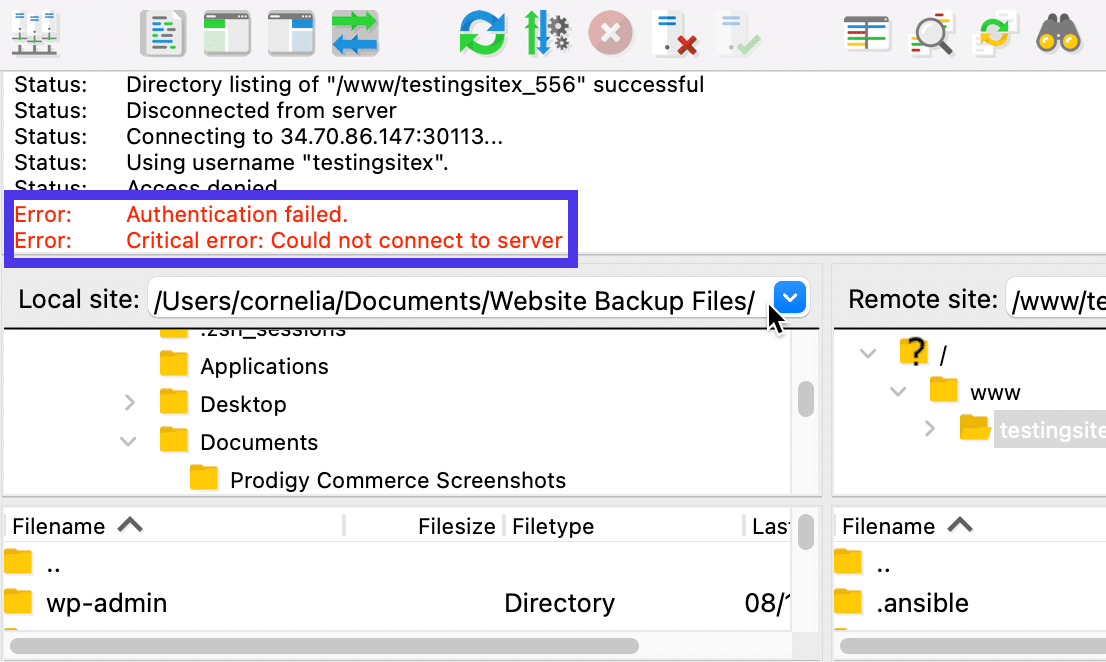Open the Local site path dropdown
1106x662 pixels.
click(x=789, y=297)
